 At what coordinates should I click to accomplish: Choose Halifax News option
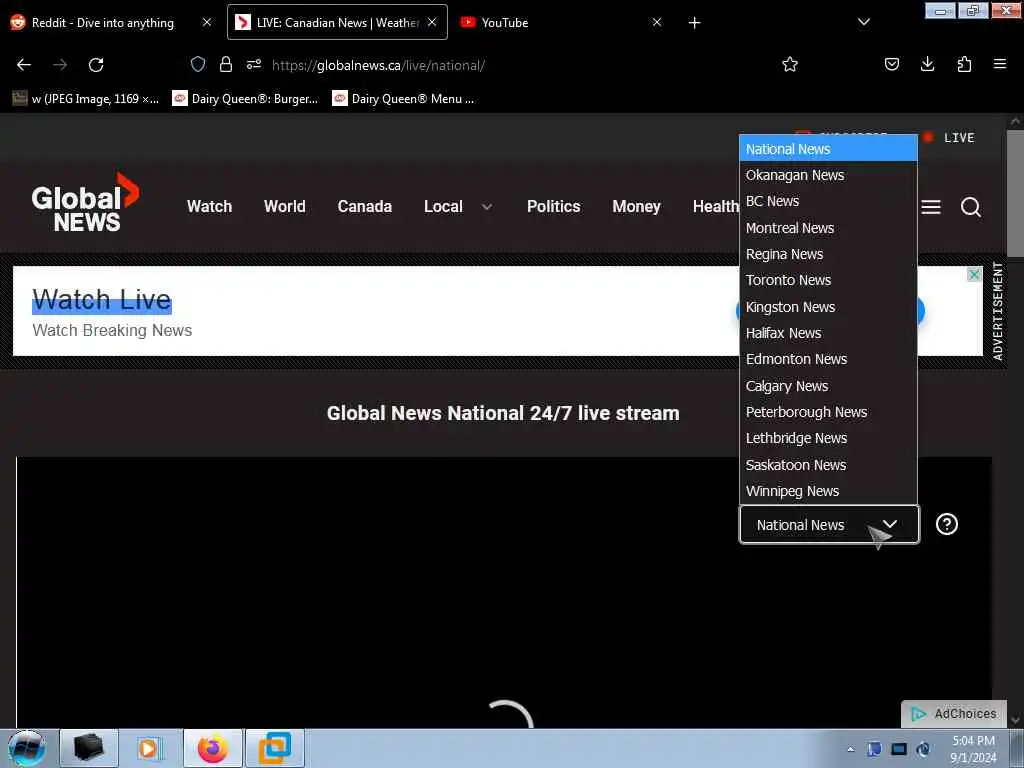coord(828,333)
